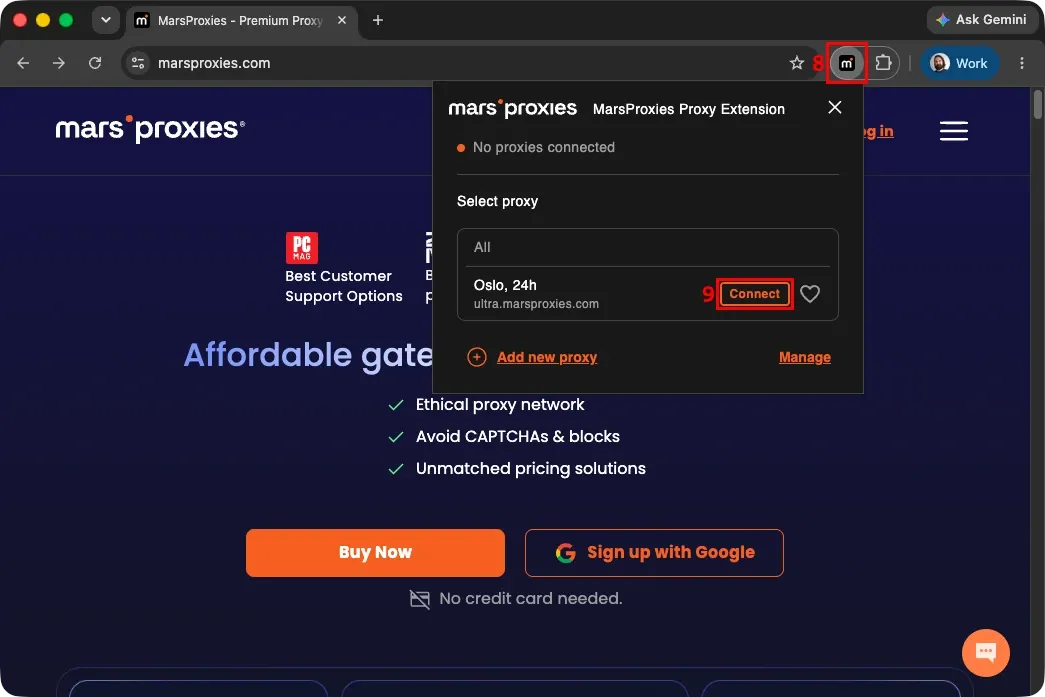Favorite the Oslo proxy with the heart icon
1045x697 pixels.
click(810, 294)
